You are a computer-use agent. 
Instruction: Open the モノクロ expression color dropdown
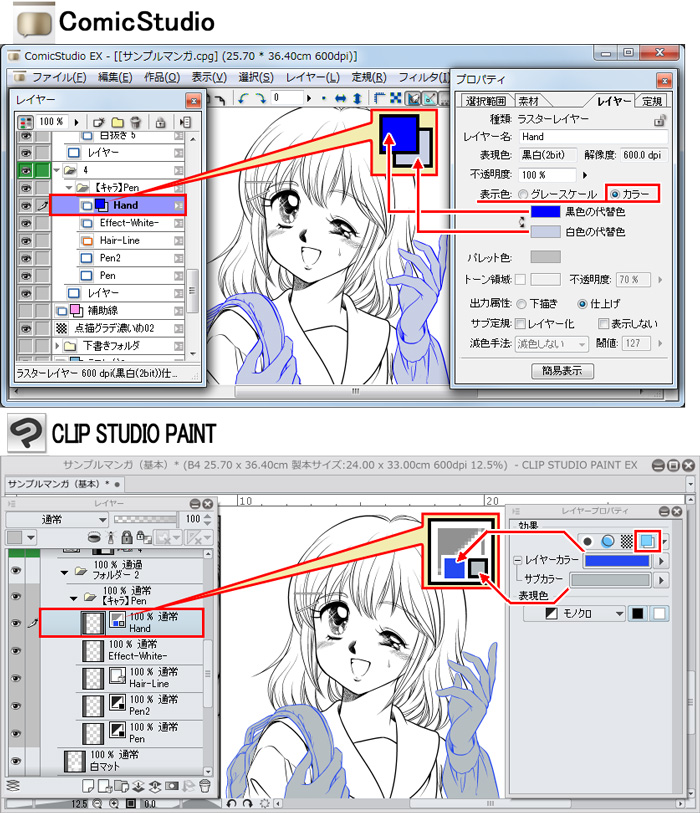tap(575, 613)
